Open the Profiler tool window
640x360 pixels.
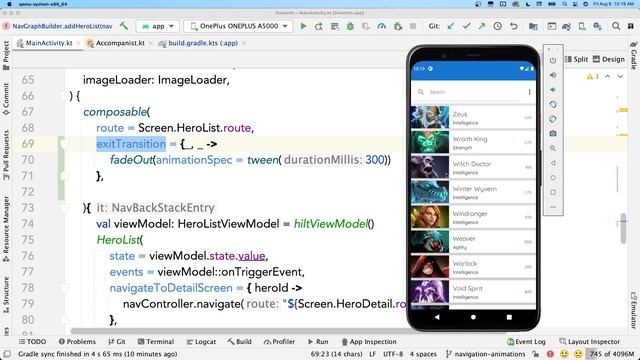(x=279, y=342)
